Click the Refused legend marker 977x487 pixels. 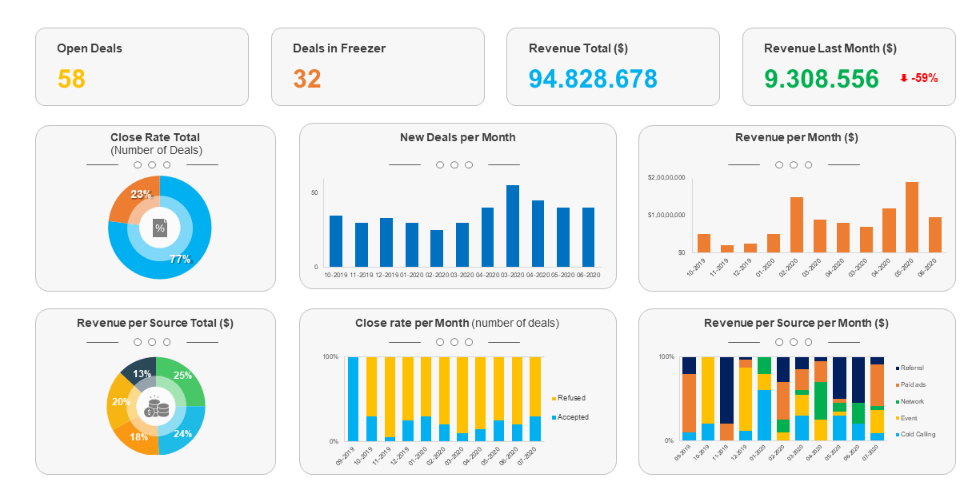pyautogui.click(x=553, y=398)
